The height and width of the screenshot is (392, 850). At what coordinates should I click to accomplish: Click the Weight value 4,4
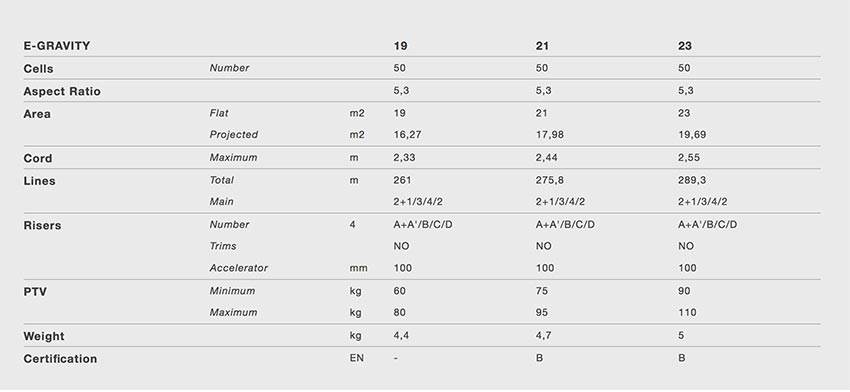[401, 336]
